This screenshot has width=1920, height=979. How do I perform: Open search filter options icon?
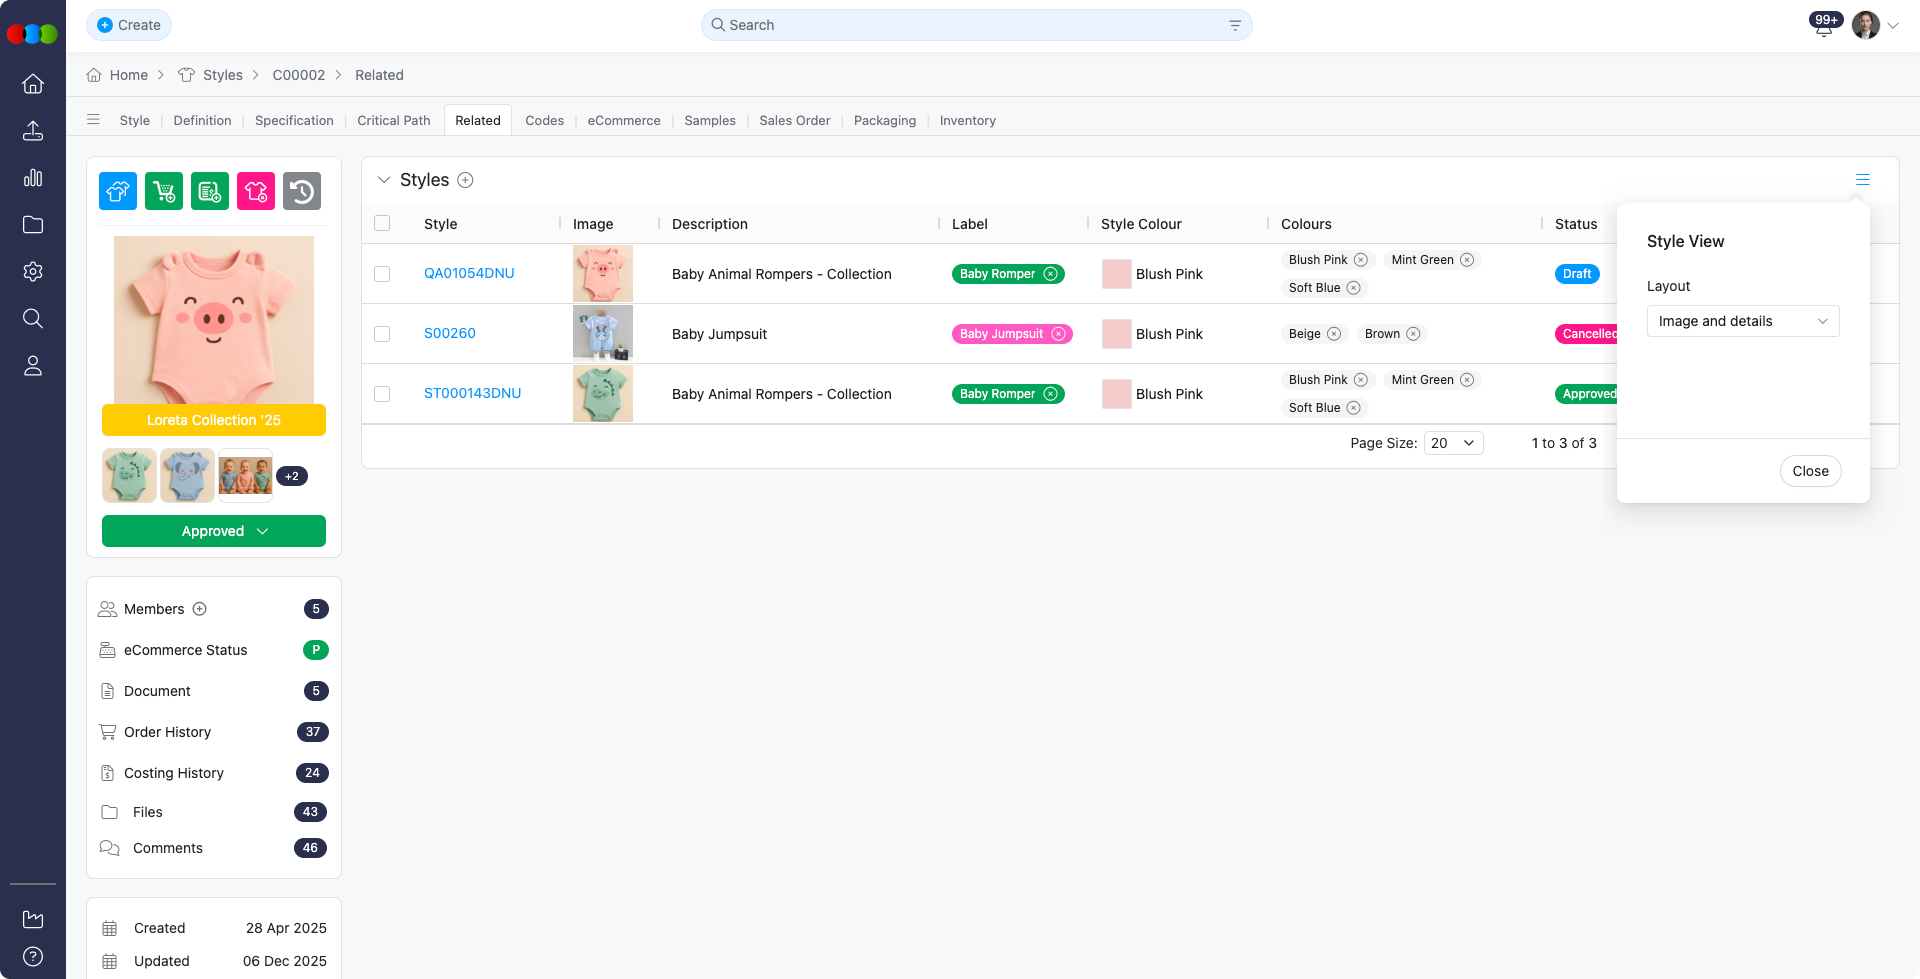(1235, 25)
